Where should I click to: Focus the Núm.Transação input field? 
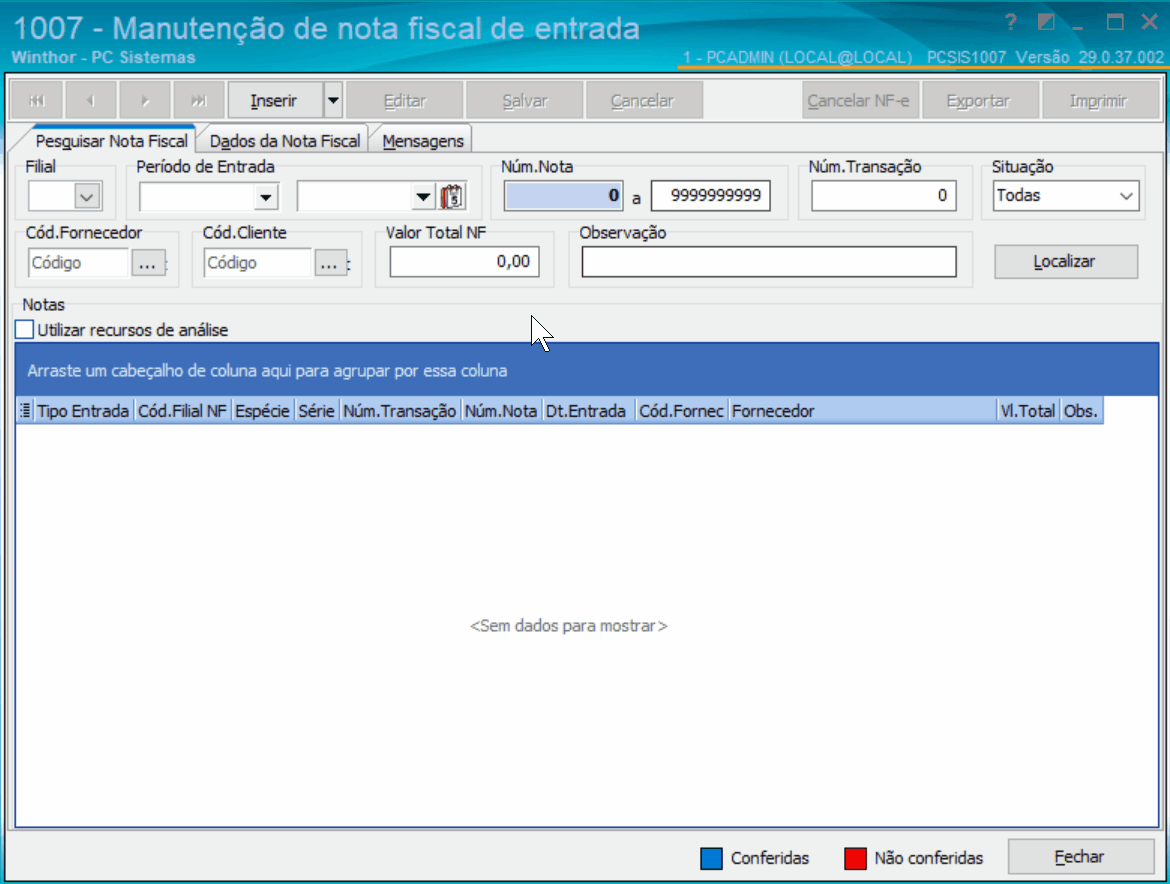883,195
